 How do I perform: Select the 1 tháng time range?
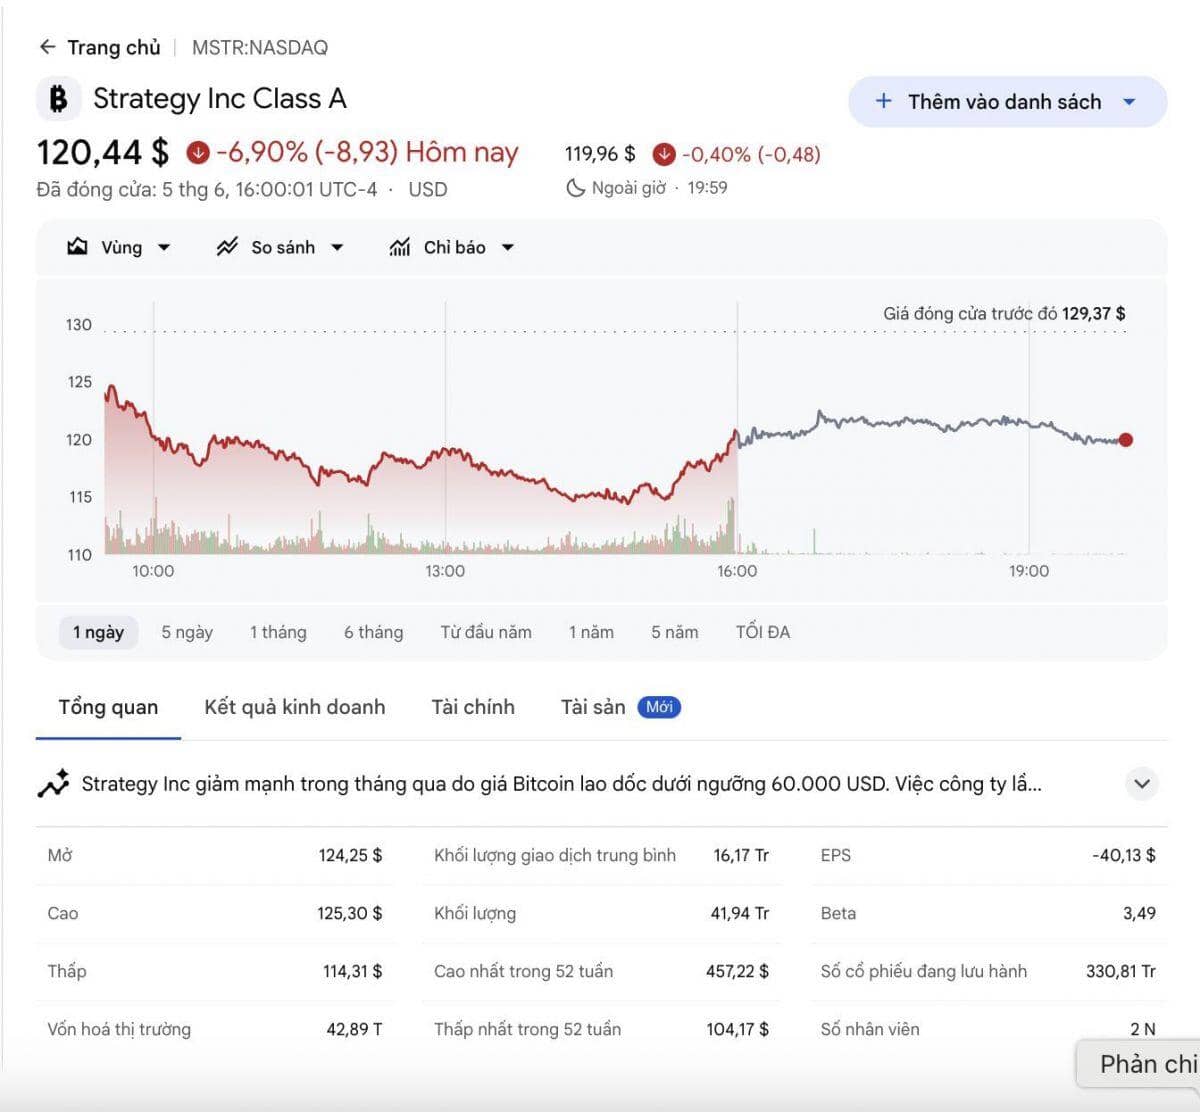point(278,632)
